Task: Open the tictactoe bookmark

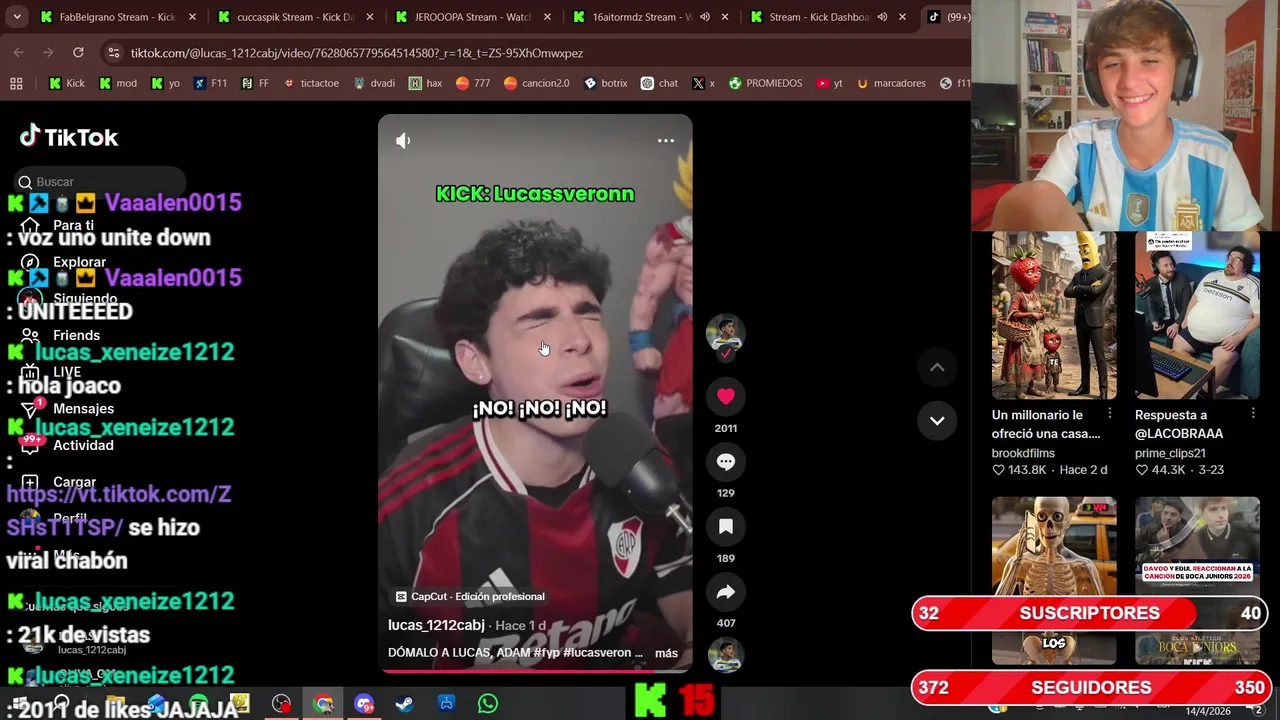Action: (311, 83)
